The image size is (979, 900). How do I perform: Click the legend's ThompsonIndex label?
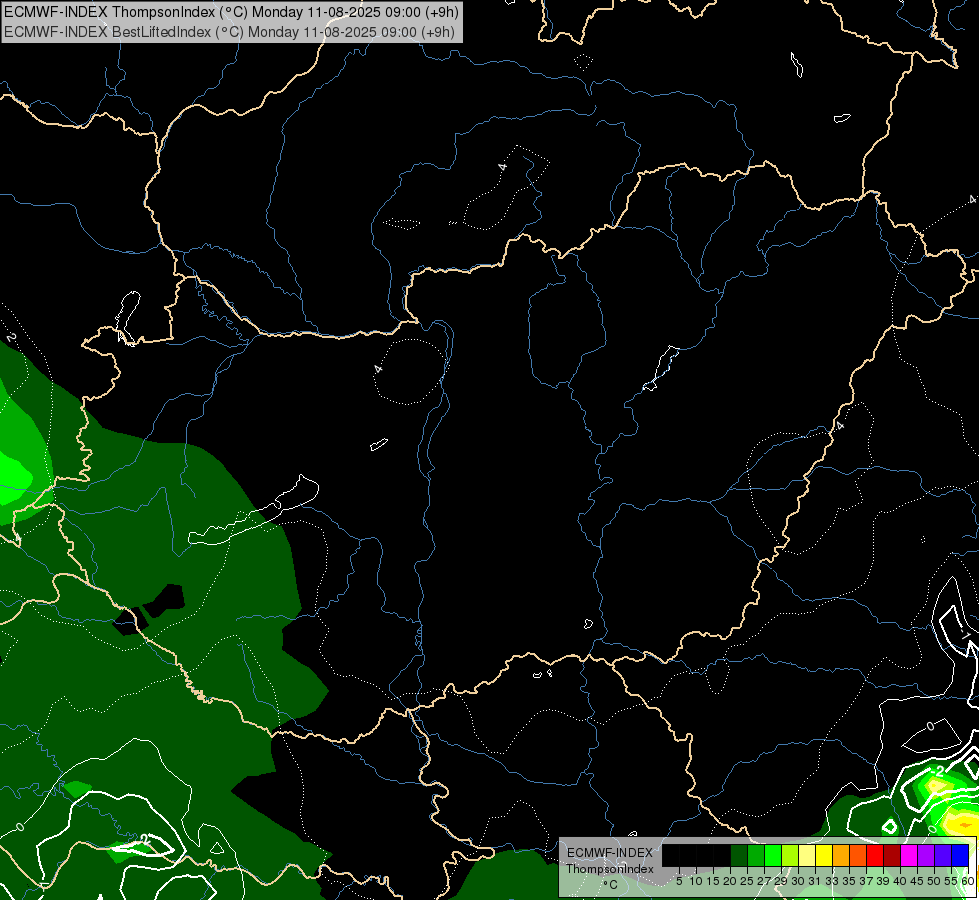tap(610, 869)
